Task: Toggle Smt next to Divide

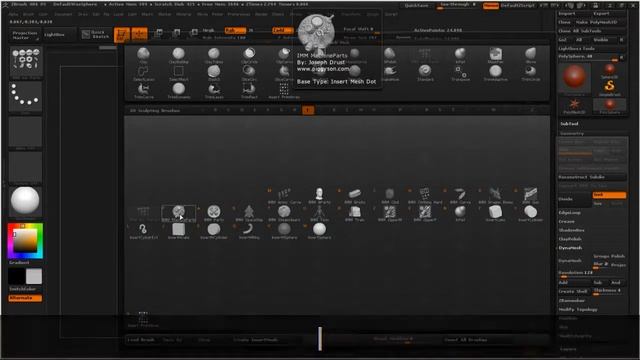Action: point(609,195)
